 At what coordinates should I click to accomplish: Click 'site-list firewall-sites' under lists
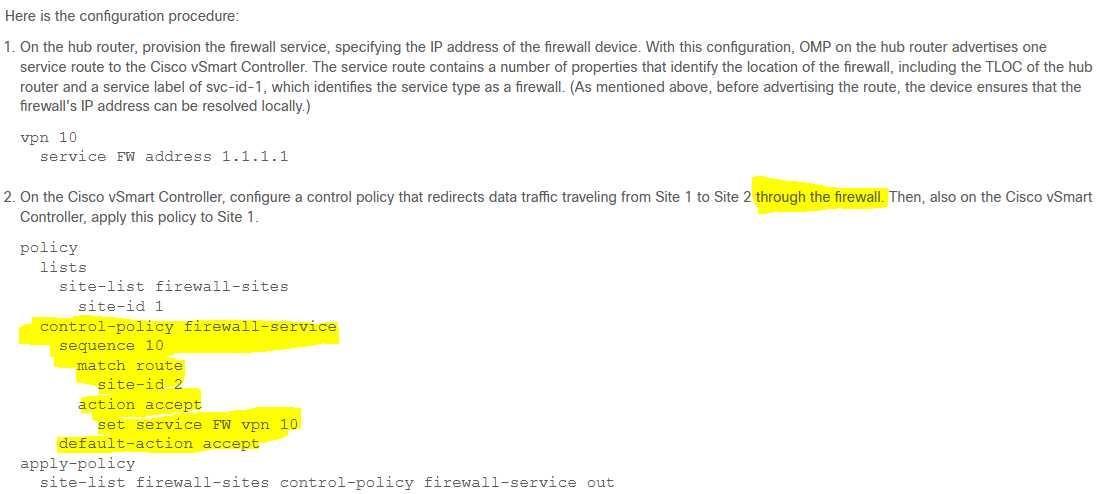tap(173, 287)
